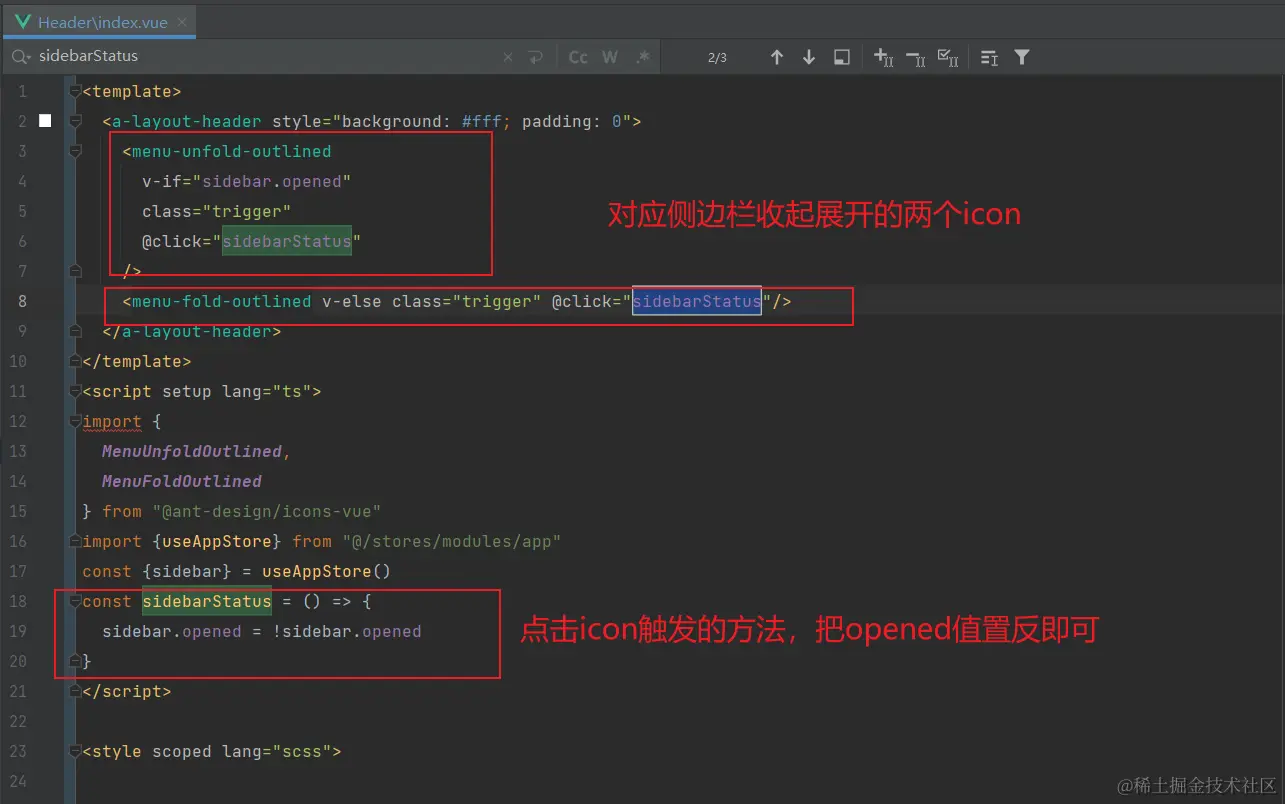Screen dimensions: 1285x804
Task: Click line number 8 in gutter
Action: pyautogui.click(x=22, y=301)
